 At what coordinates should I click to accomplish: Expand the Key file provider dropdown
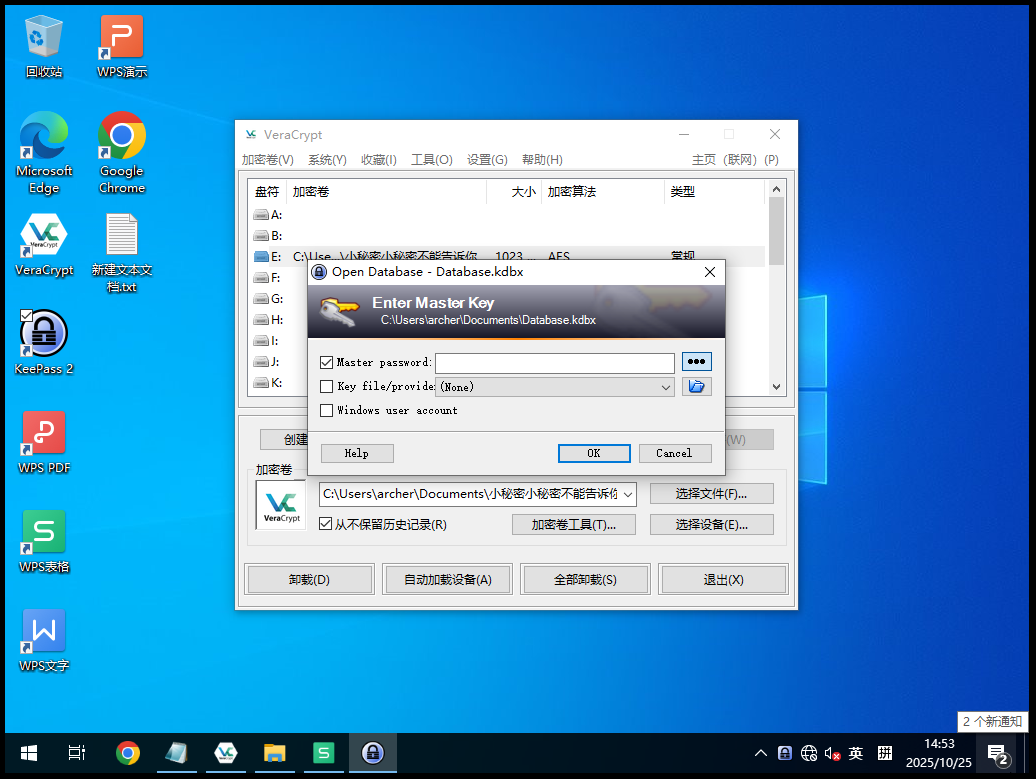pos(666,387)
